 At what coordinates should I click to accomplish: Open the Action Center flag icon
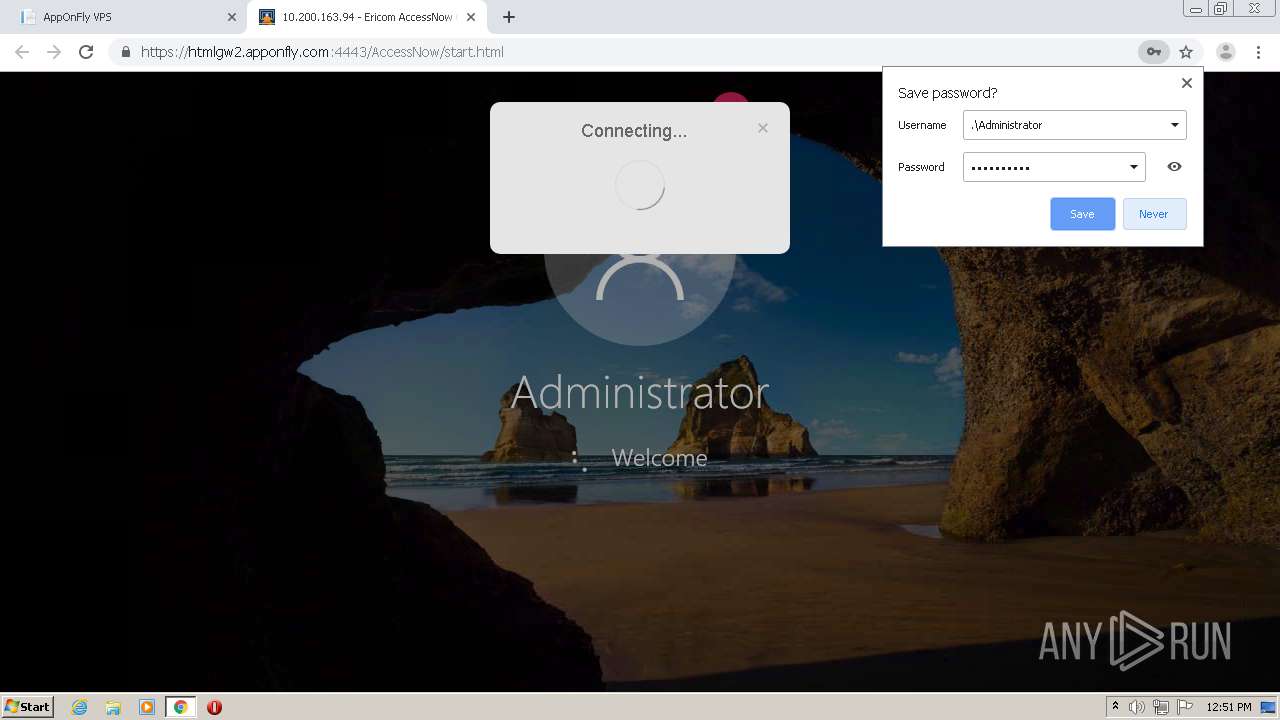point(1185,707)
